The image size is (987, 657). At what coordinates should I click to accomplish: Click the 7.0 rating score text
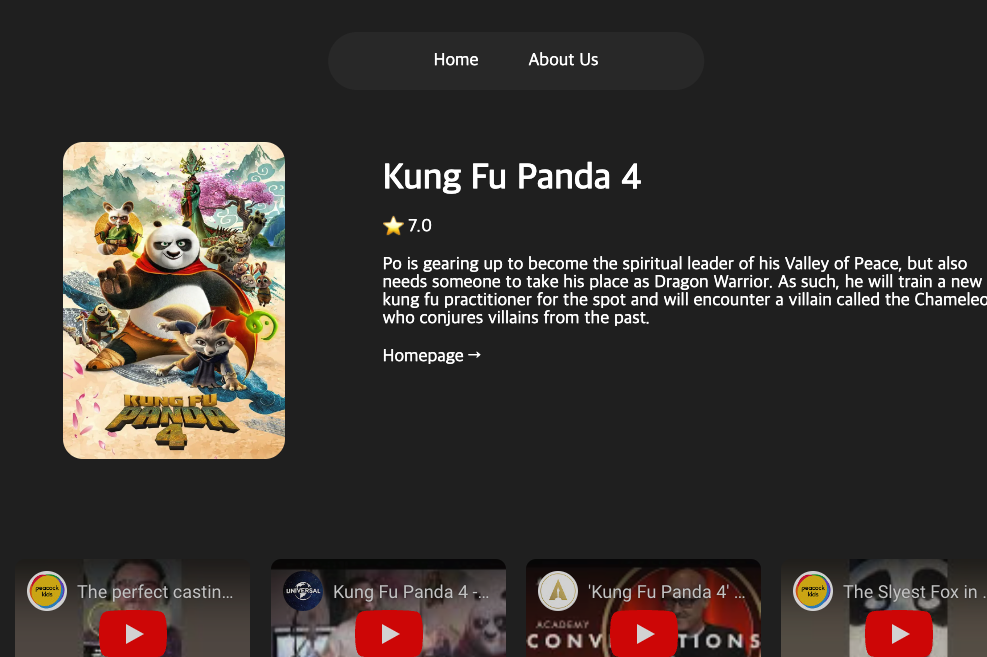coord(420,225)
